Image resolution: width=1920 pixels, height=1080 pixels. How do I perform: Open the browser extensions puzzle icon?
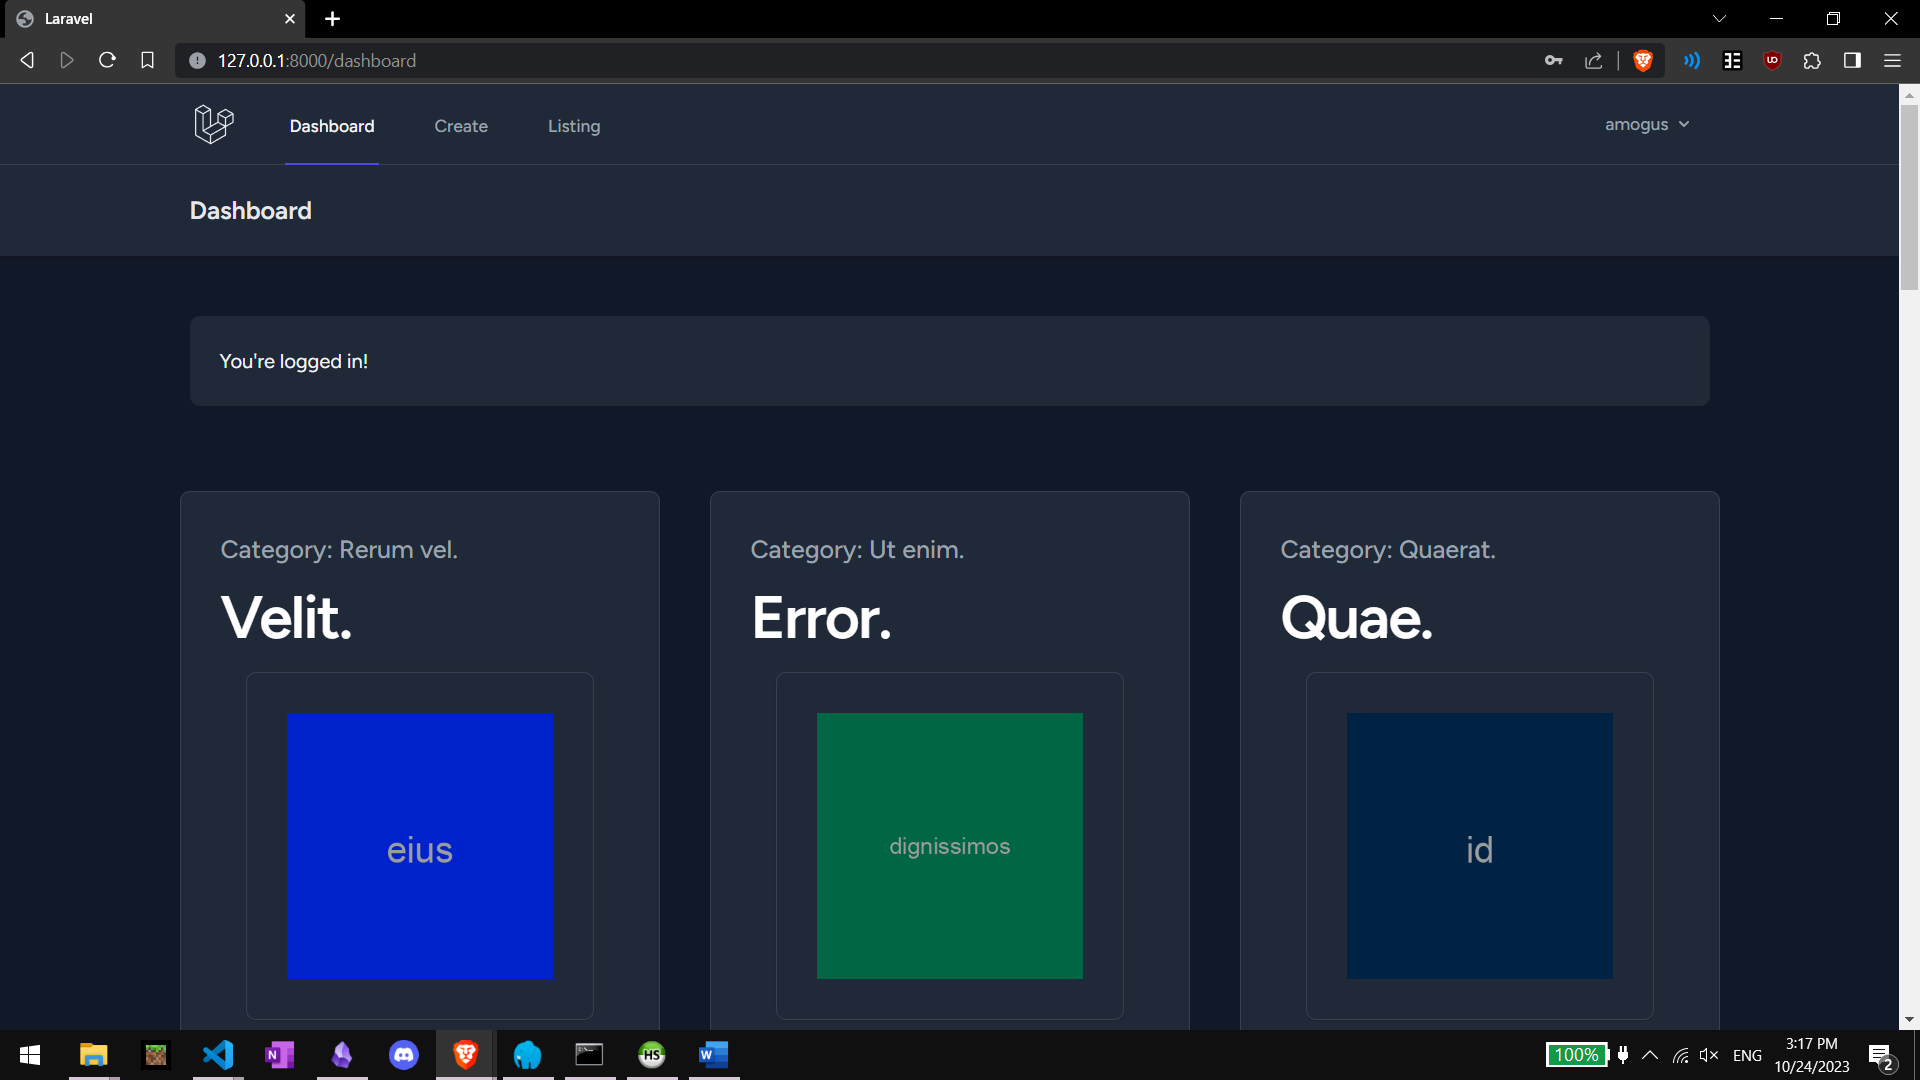click(1812, 60)
